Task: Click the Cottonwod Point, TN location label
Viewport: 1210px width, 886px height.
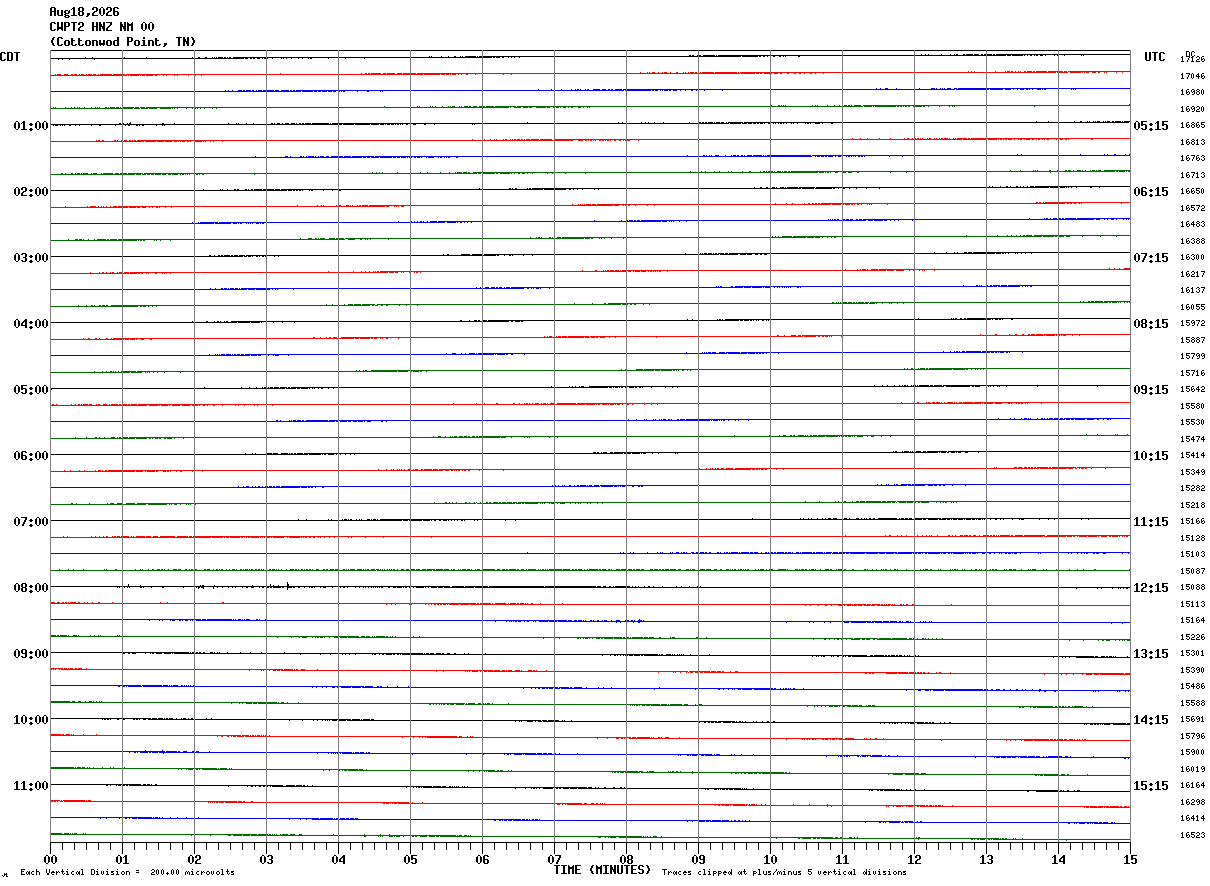Action: click(123, 42)
